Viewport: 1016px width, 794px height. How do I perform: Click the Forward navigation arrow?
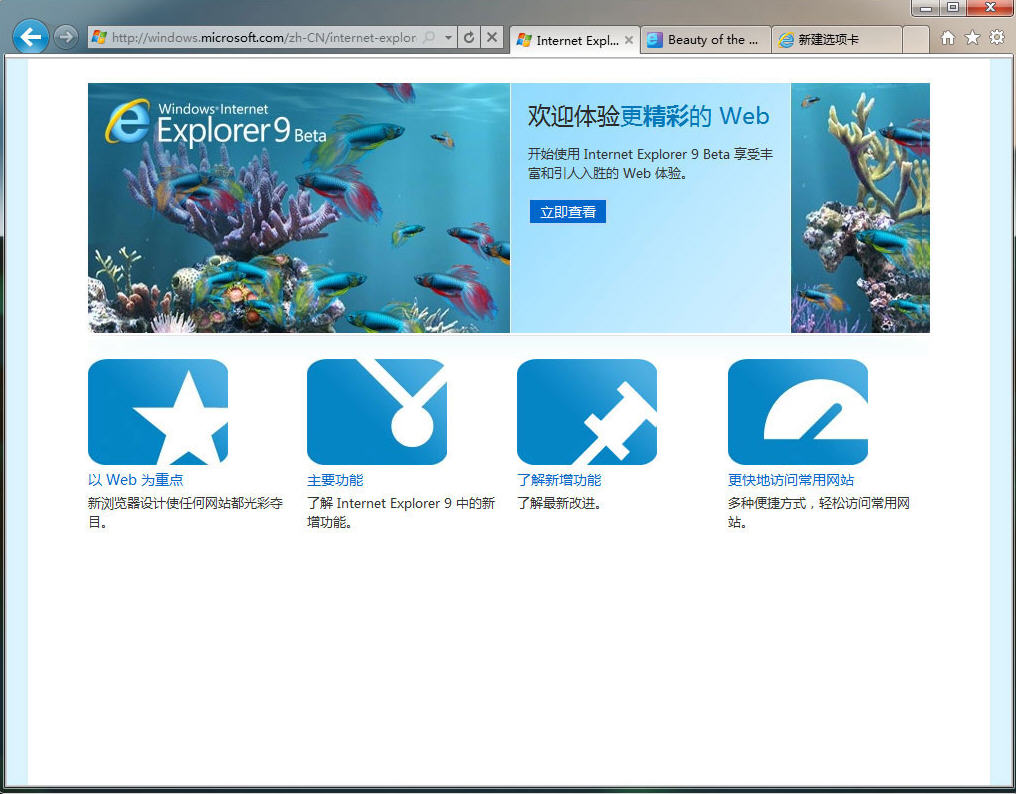coord(65,37)
